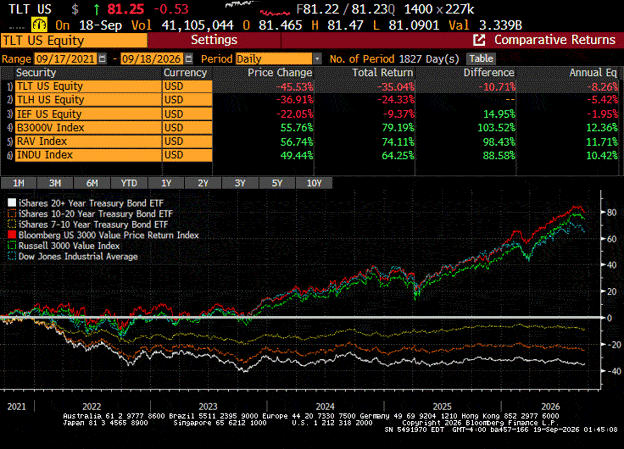Select IEF US Equity security row field
The image size is (624, 449).
click(x=88, y=114)
